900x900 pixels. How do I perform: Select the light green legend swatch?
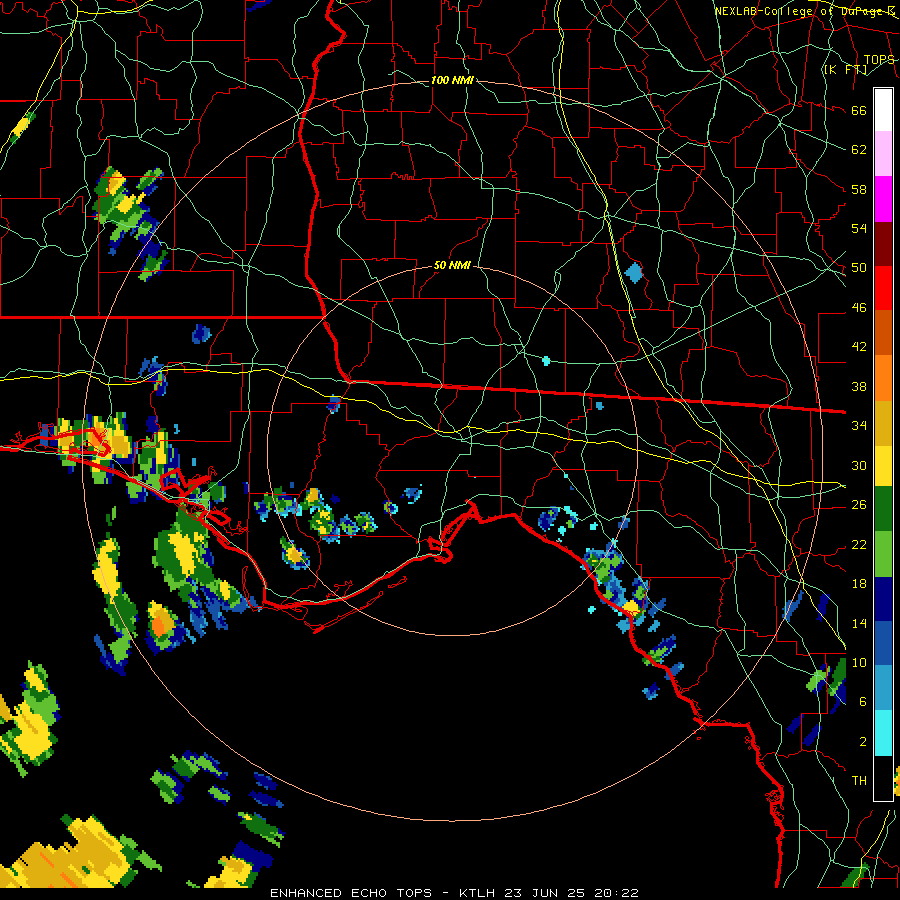(883, 553)
